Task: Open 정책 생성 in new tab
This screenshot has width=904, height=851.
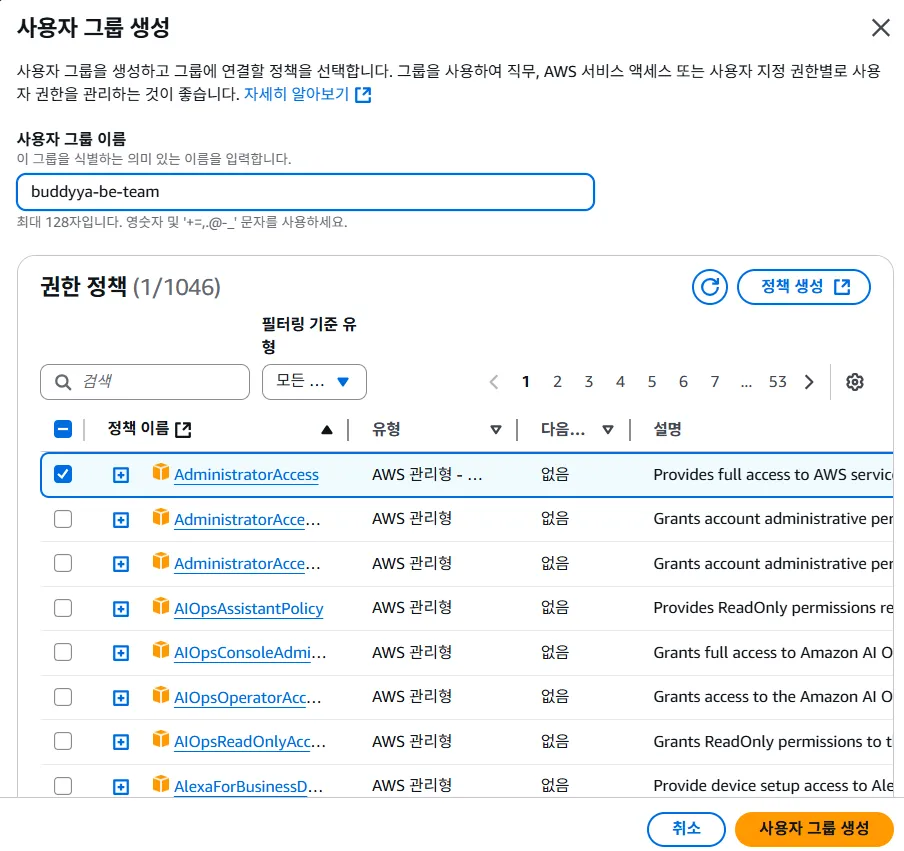Action: [804, 287]
